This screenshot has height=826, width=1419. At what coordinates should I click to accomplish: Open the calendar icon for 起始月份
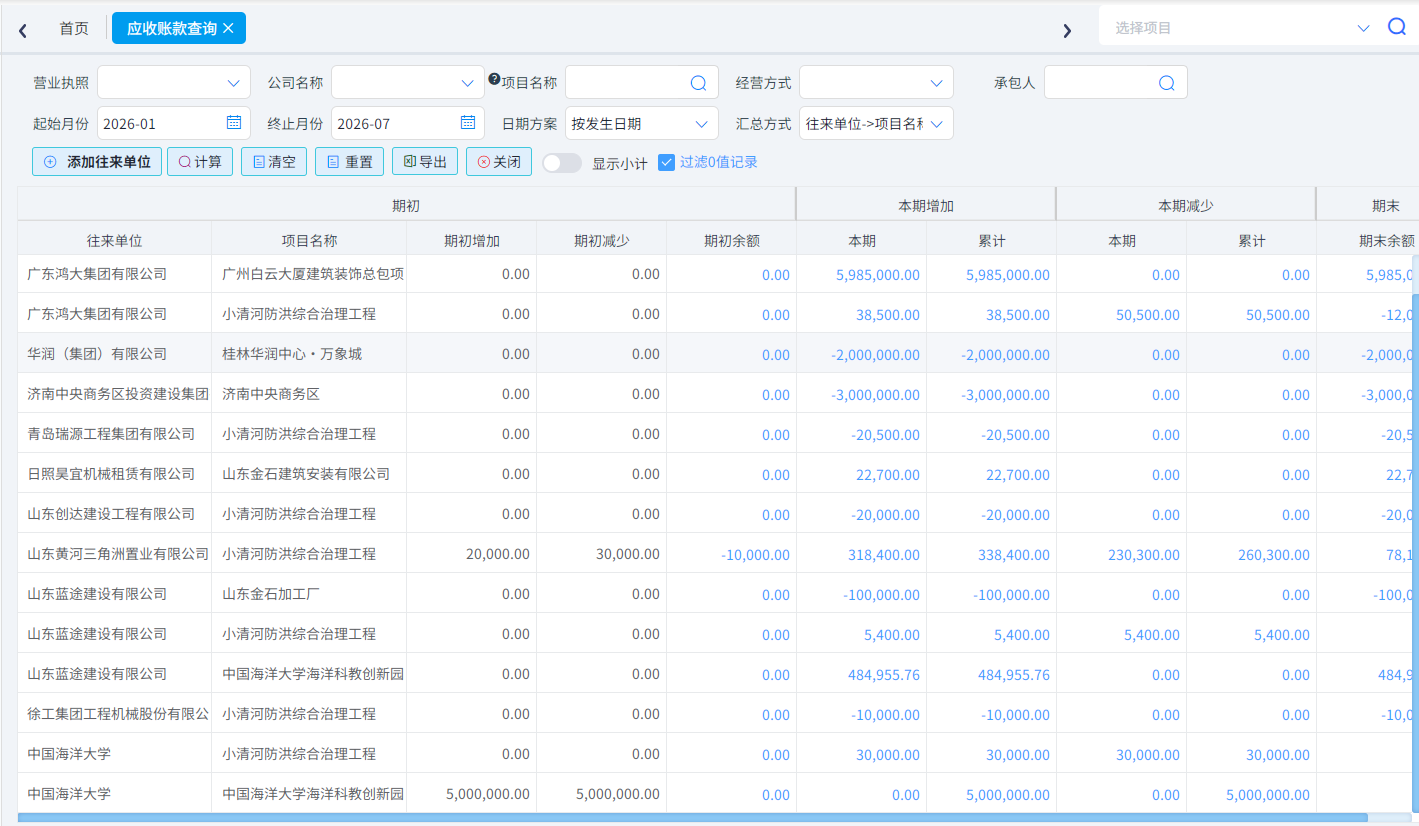234,123
